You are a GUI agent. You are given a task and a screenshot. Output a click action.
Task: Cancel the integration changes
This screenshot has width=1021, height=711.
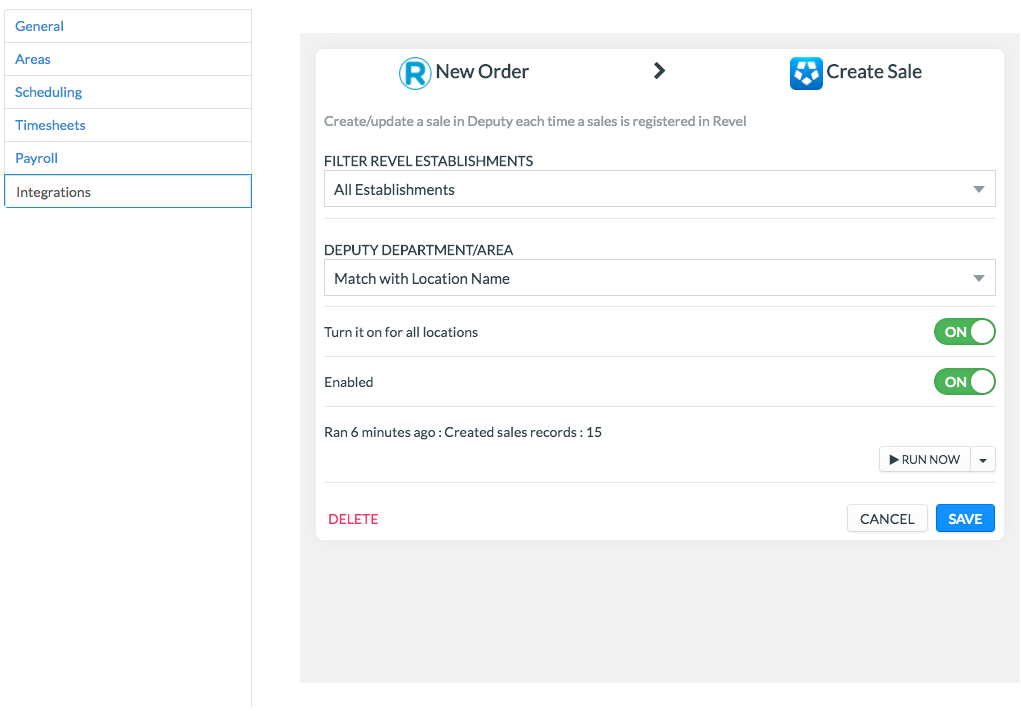(887, 519)
